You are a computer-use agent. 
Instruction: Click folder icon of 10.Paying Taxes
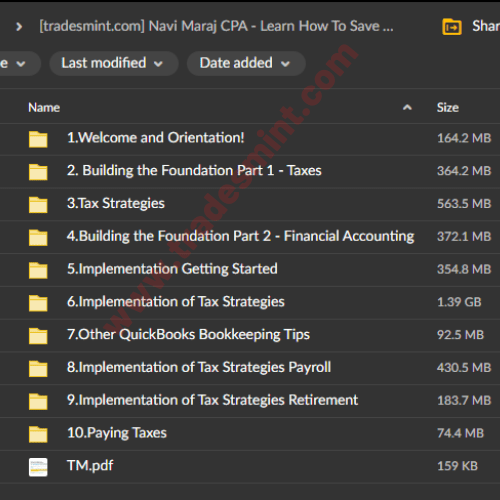[38, 434]
